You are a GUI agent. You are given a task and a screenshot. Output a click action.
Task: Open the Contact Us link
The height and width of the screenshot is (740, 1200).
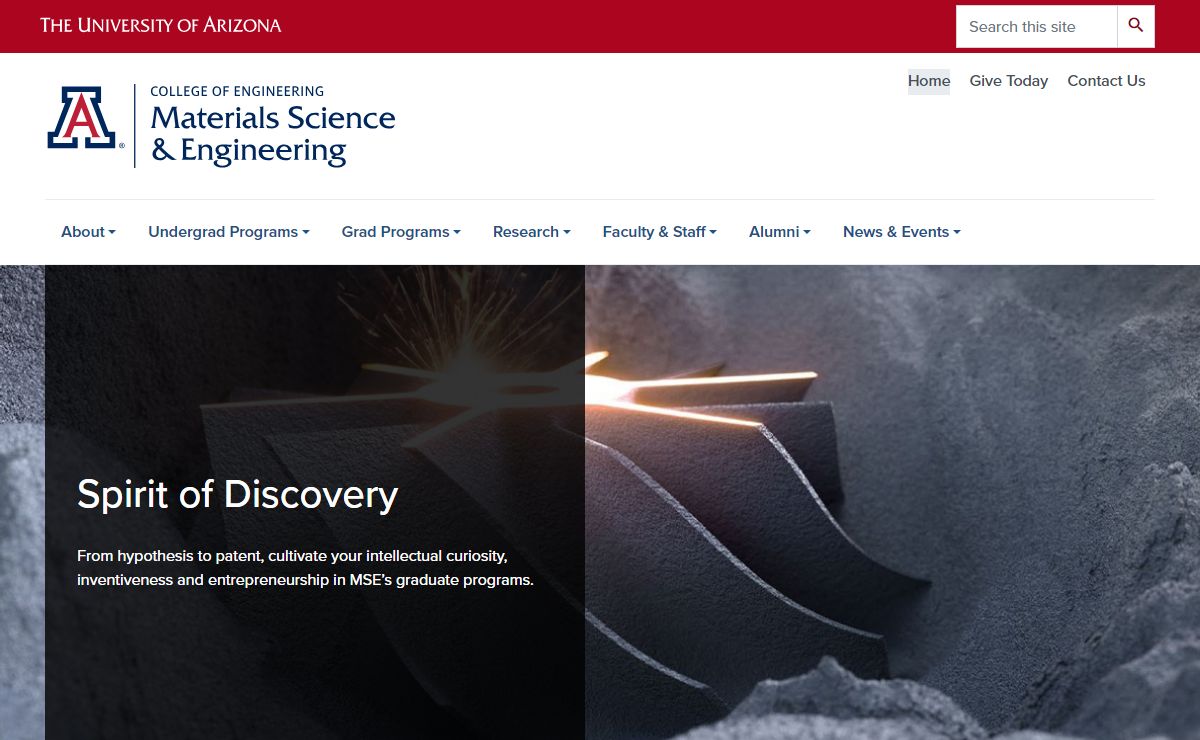1106,81
